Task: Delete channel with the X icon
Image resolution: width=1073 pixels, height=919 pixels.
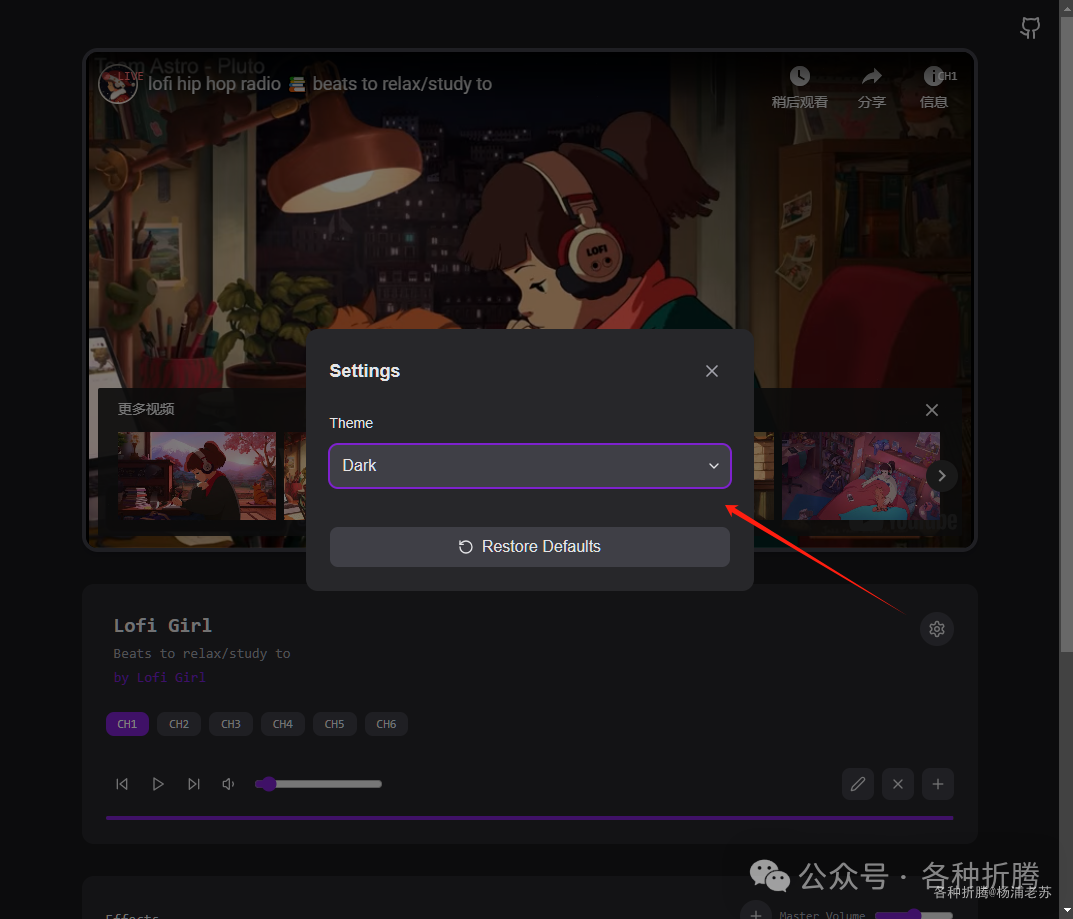Action: [898, 784]
